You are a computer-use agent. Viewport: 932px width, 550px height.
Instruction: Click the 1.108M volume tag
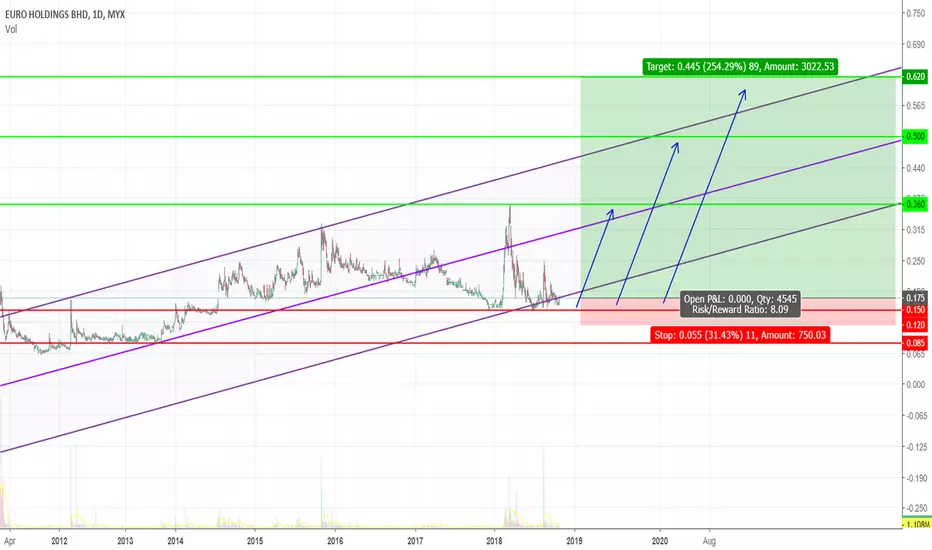coord(916,524)
